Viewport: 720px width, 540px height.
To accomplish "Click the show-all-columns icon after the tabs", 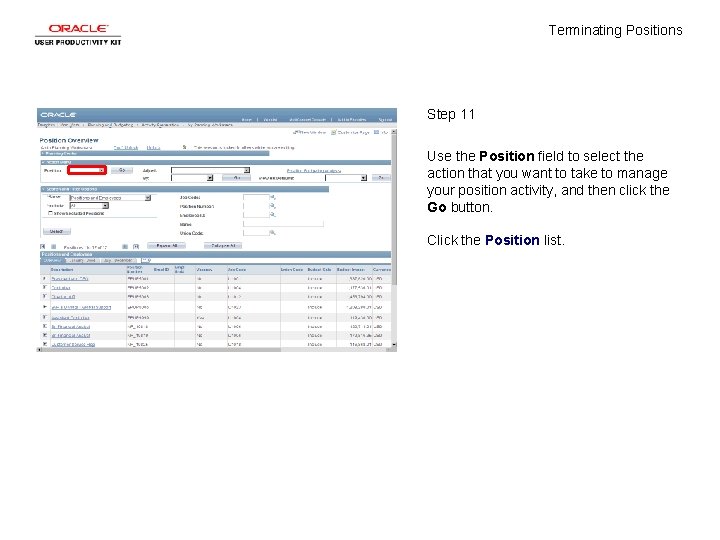I will tap(146, 260).
